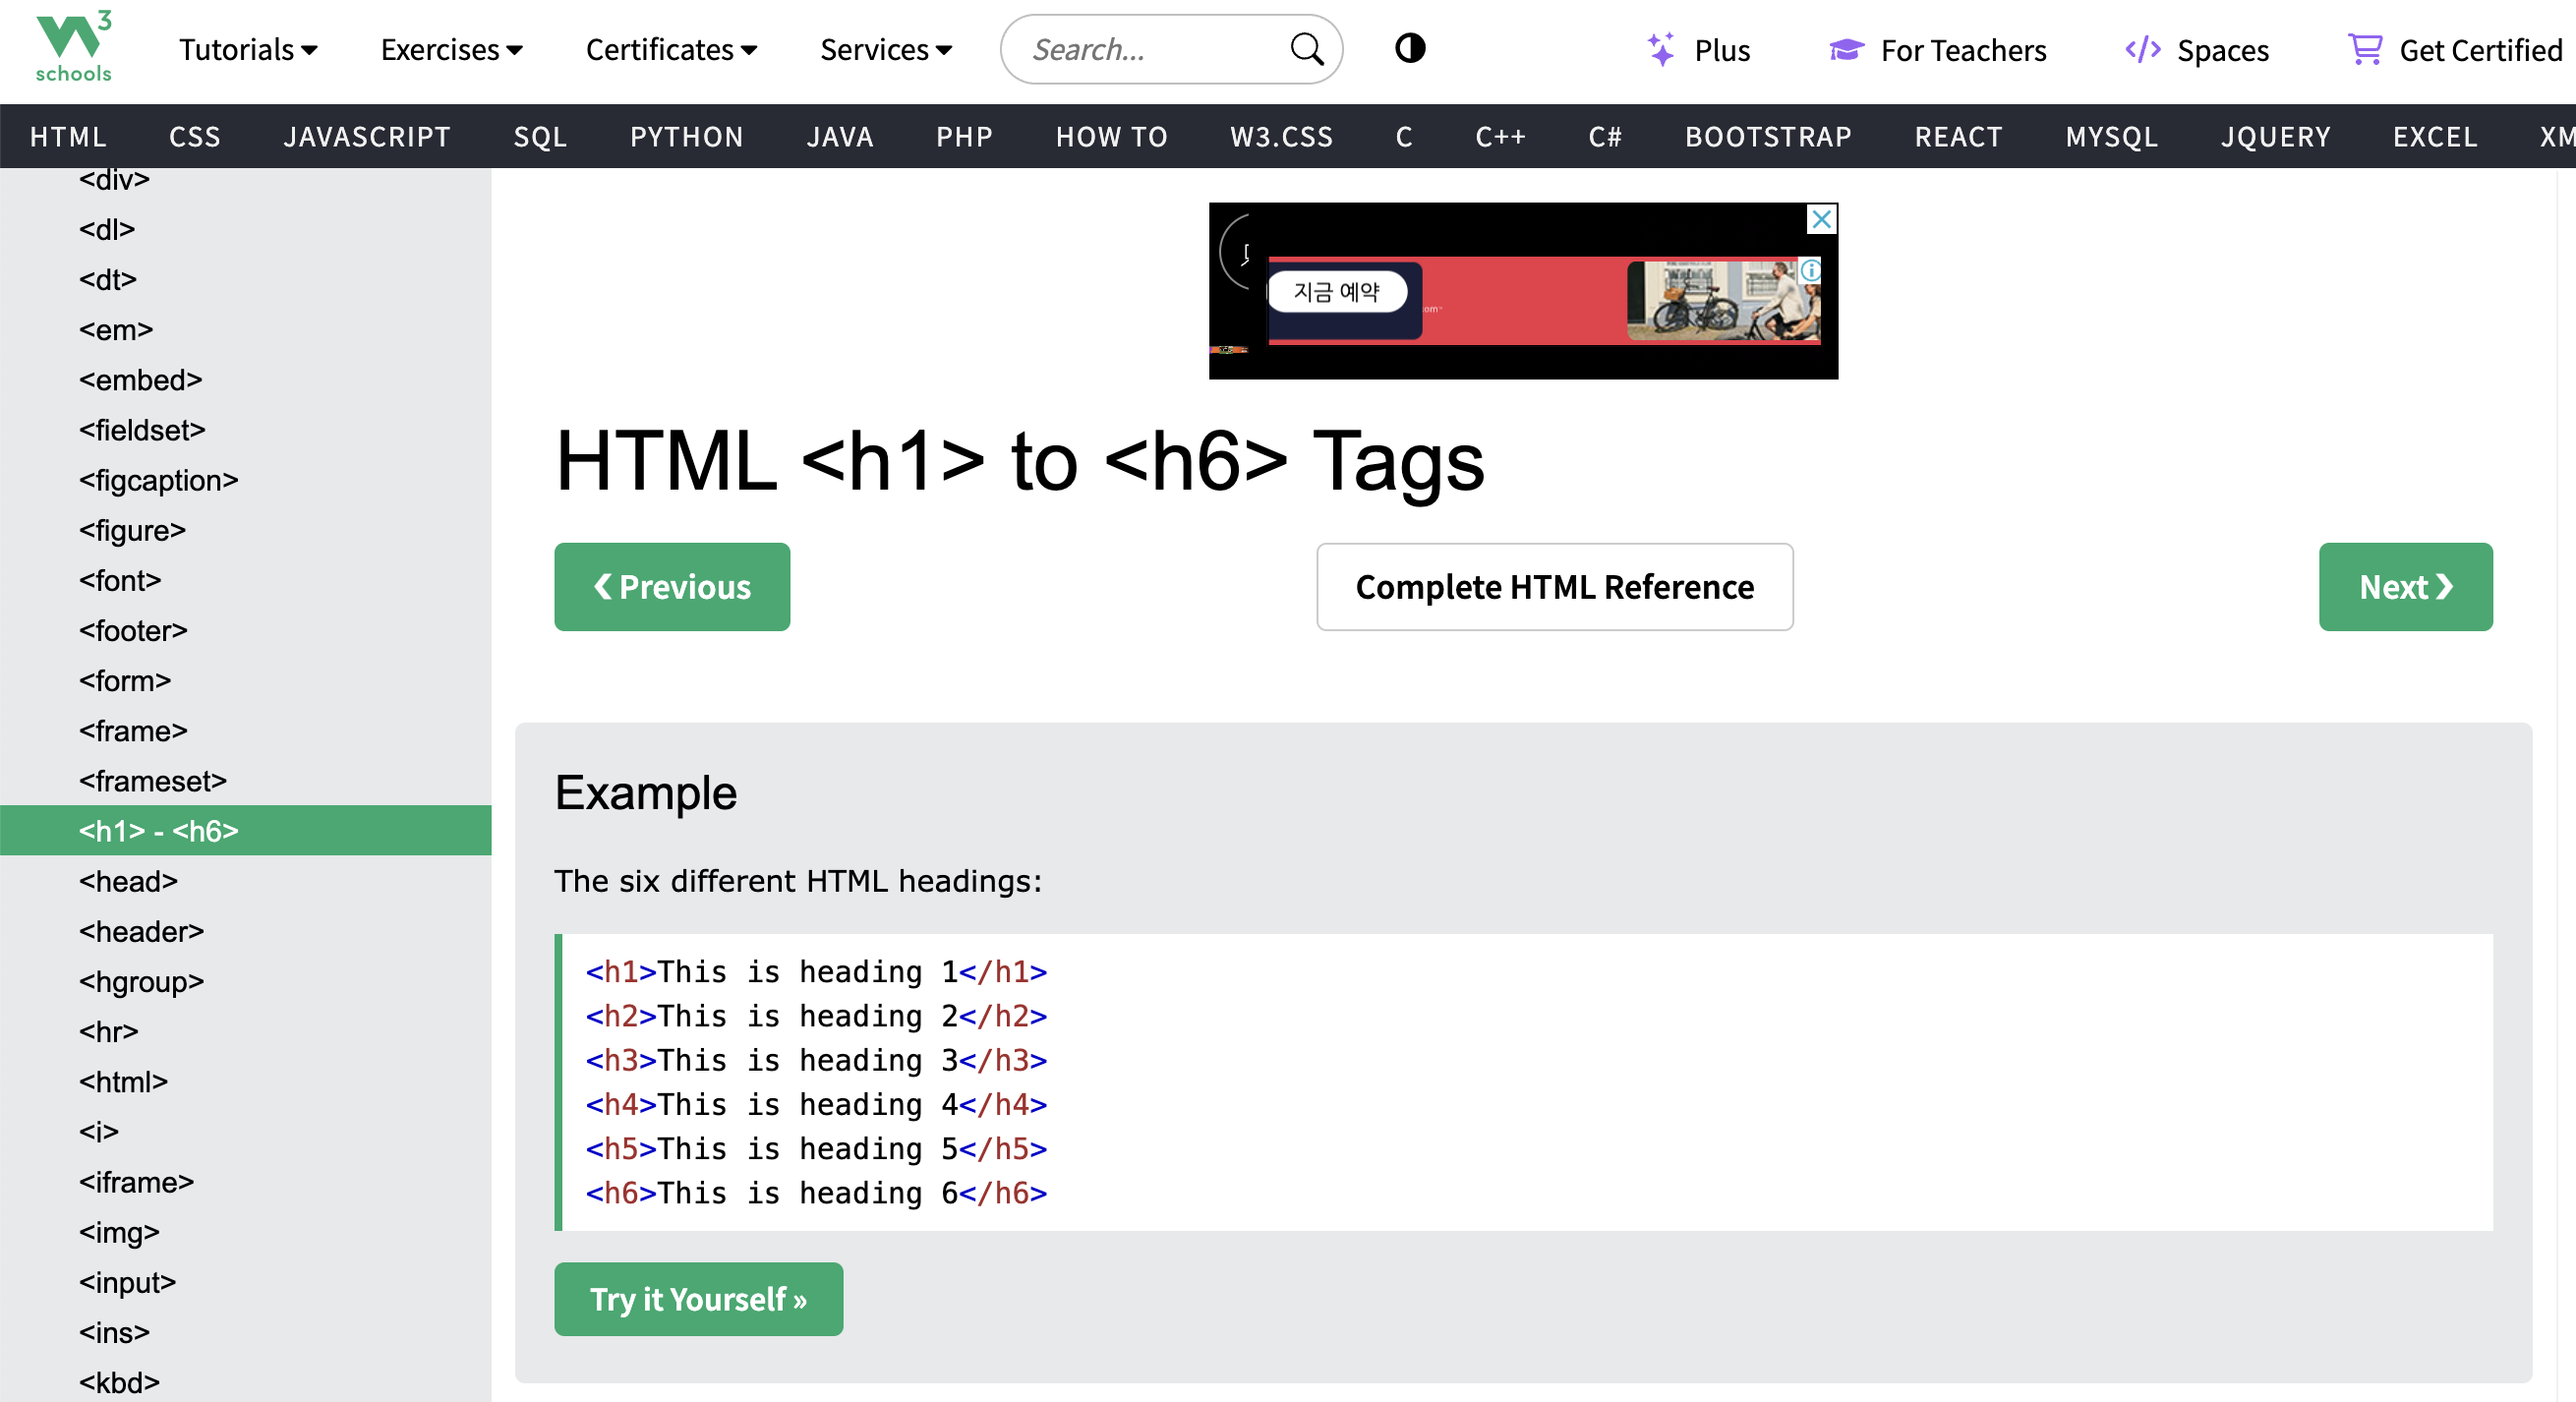
Task: Open Complete HTML Reference
Action: [x=1554, y=587]
